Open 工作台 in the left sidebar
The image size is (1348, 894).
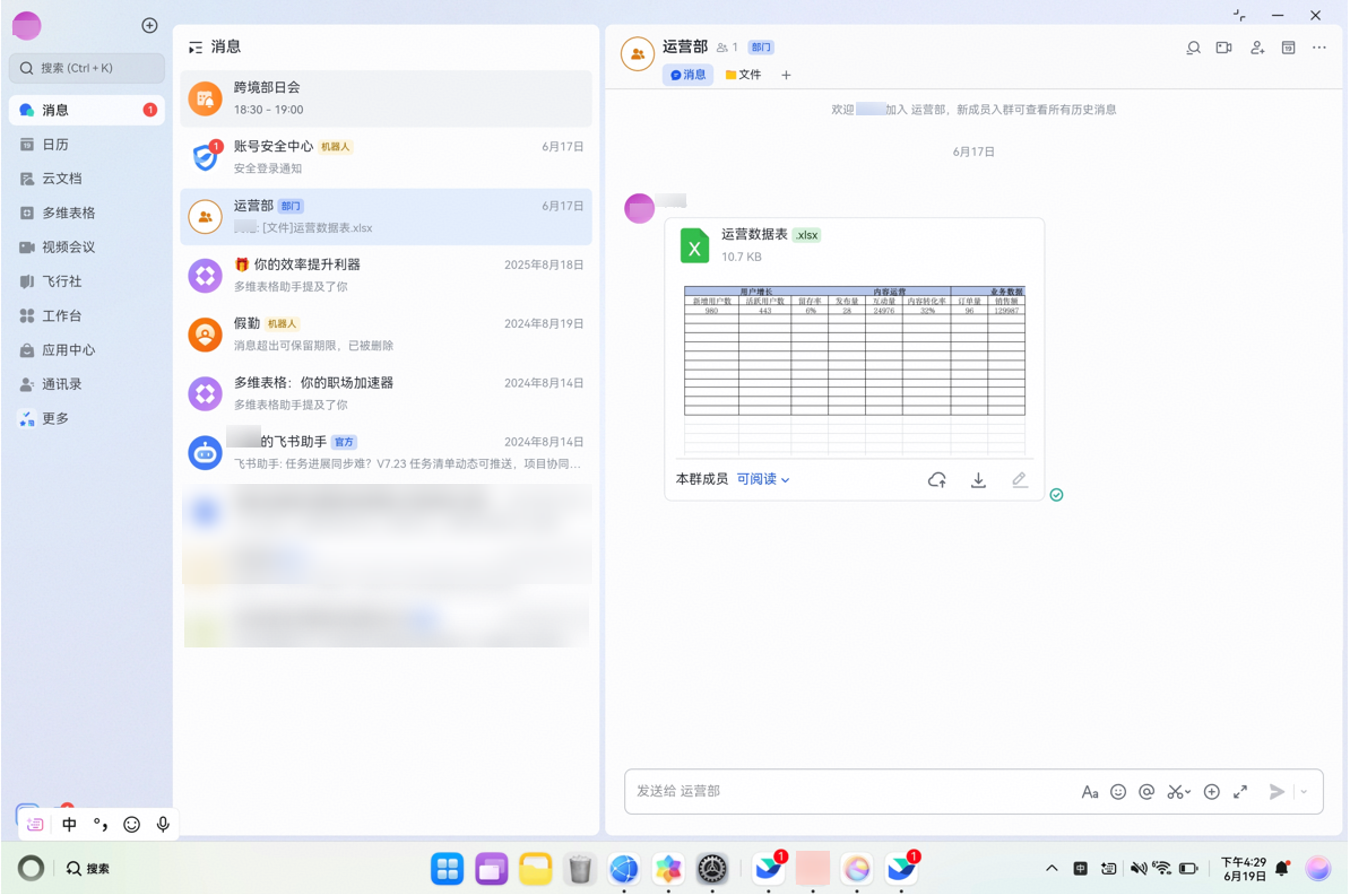click(87, 315)
